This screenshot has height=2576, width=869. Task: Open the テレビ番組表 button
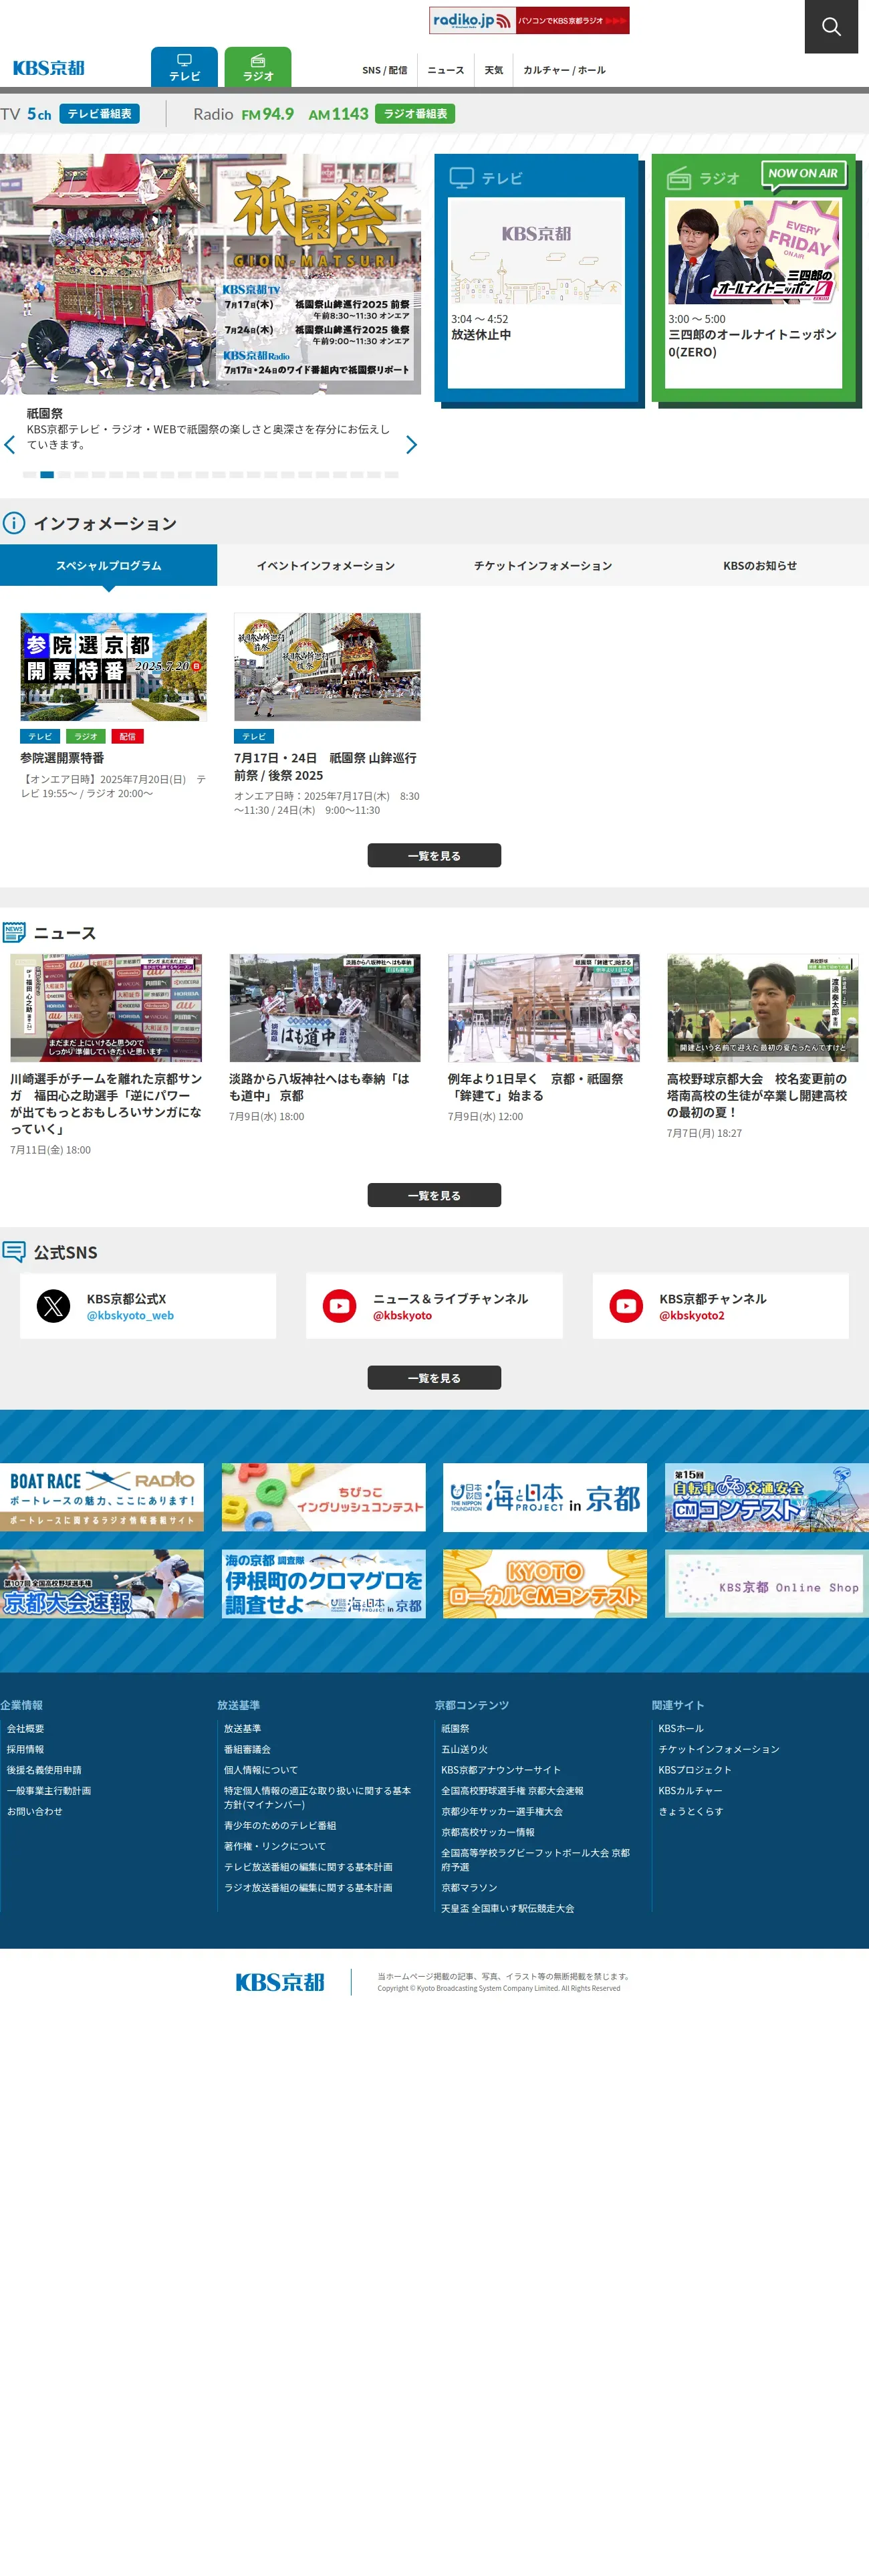pos(99,114)
